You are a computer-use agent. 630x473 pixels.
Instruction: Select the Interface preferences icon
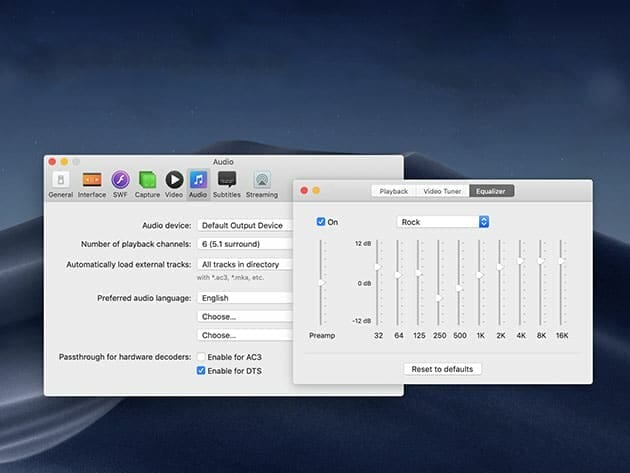(x=92, y=183)
